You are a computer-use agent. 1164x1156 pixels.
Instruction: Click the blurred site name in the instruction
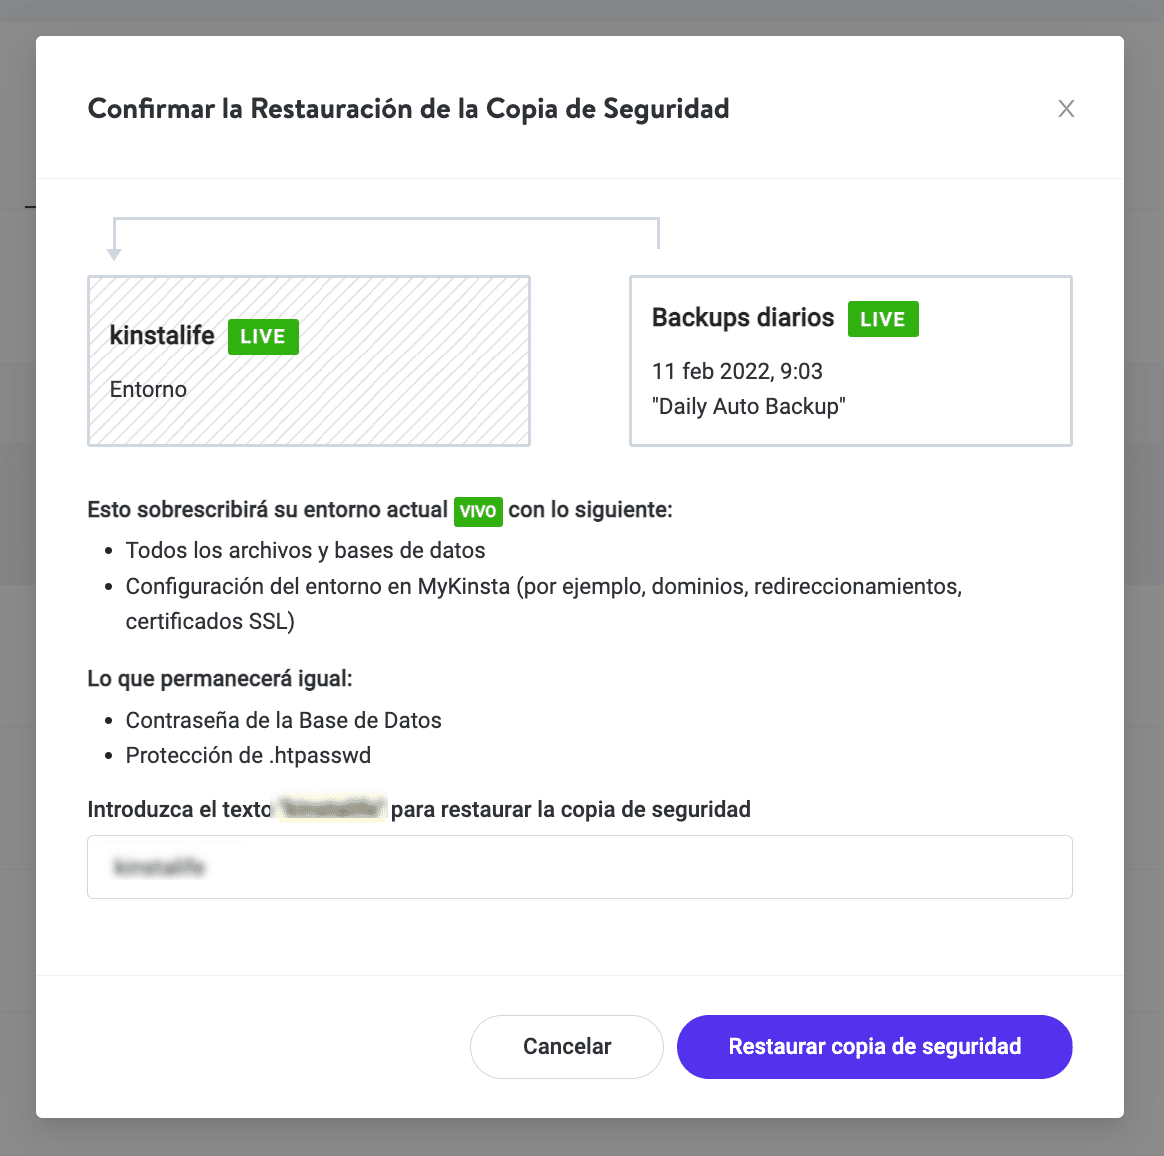click(331, 809)
